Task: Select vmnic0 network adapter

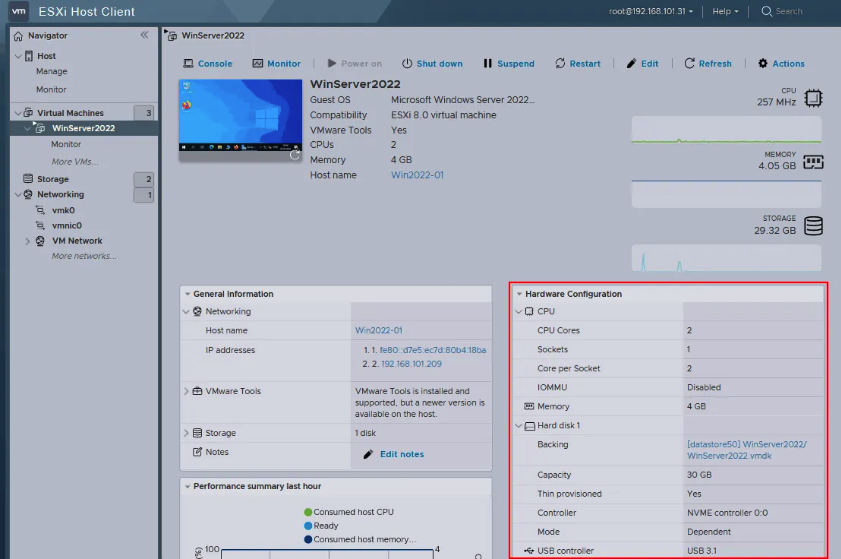Action: coord(67,225)
